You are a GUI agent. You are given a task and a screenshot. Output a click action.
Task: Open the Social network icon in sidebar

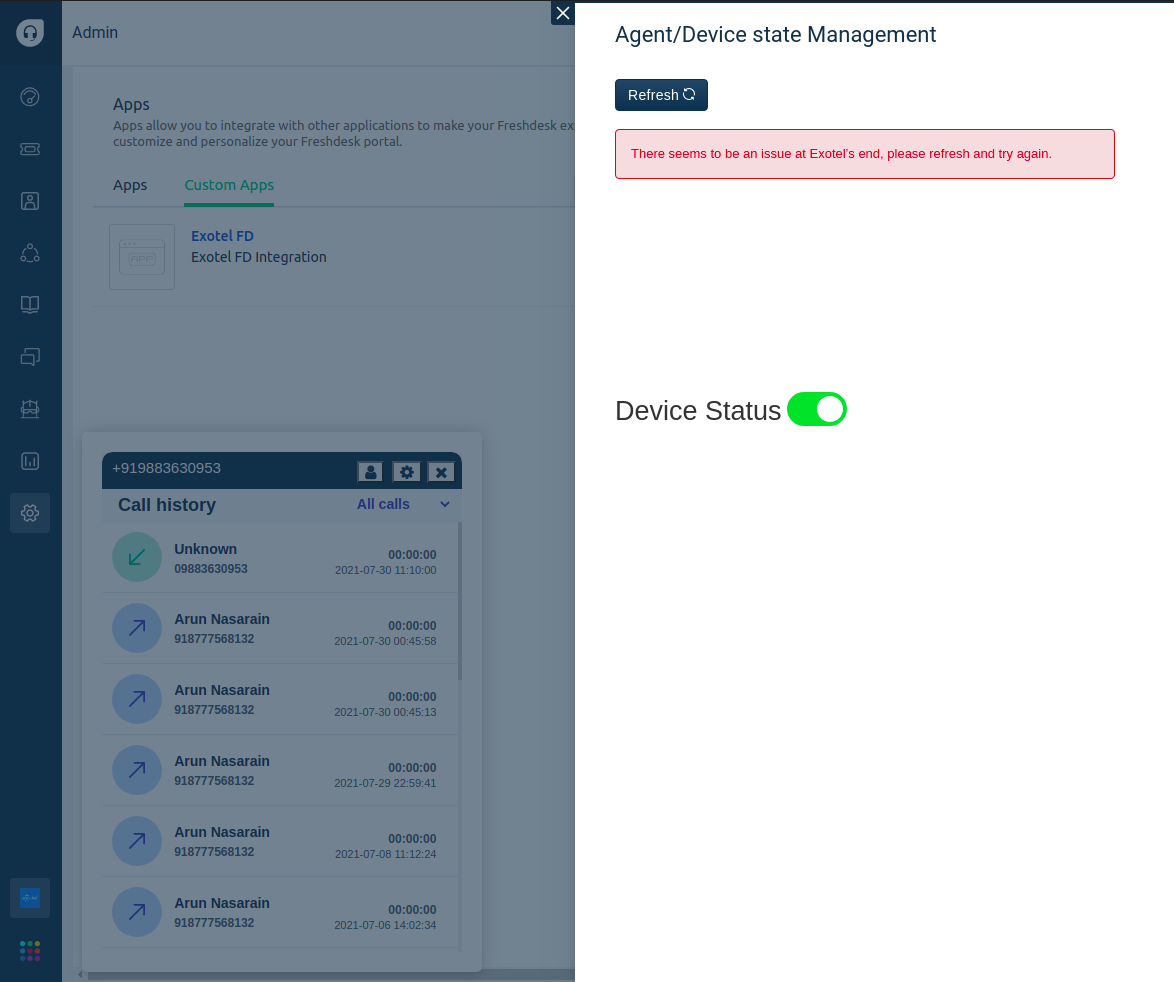30,253
